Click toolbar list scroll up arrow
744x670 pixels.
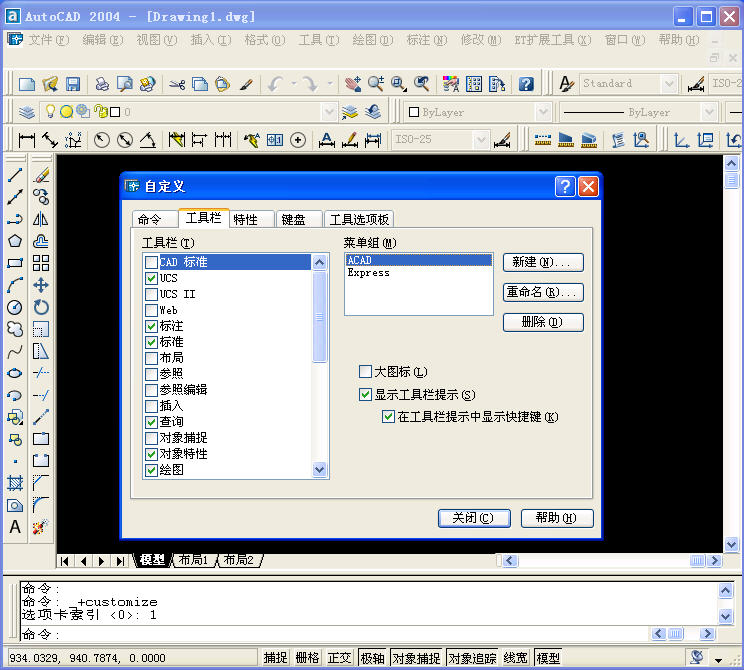point(320,262)
